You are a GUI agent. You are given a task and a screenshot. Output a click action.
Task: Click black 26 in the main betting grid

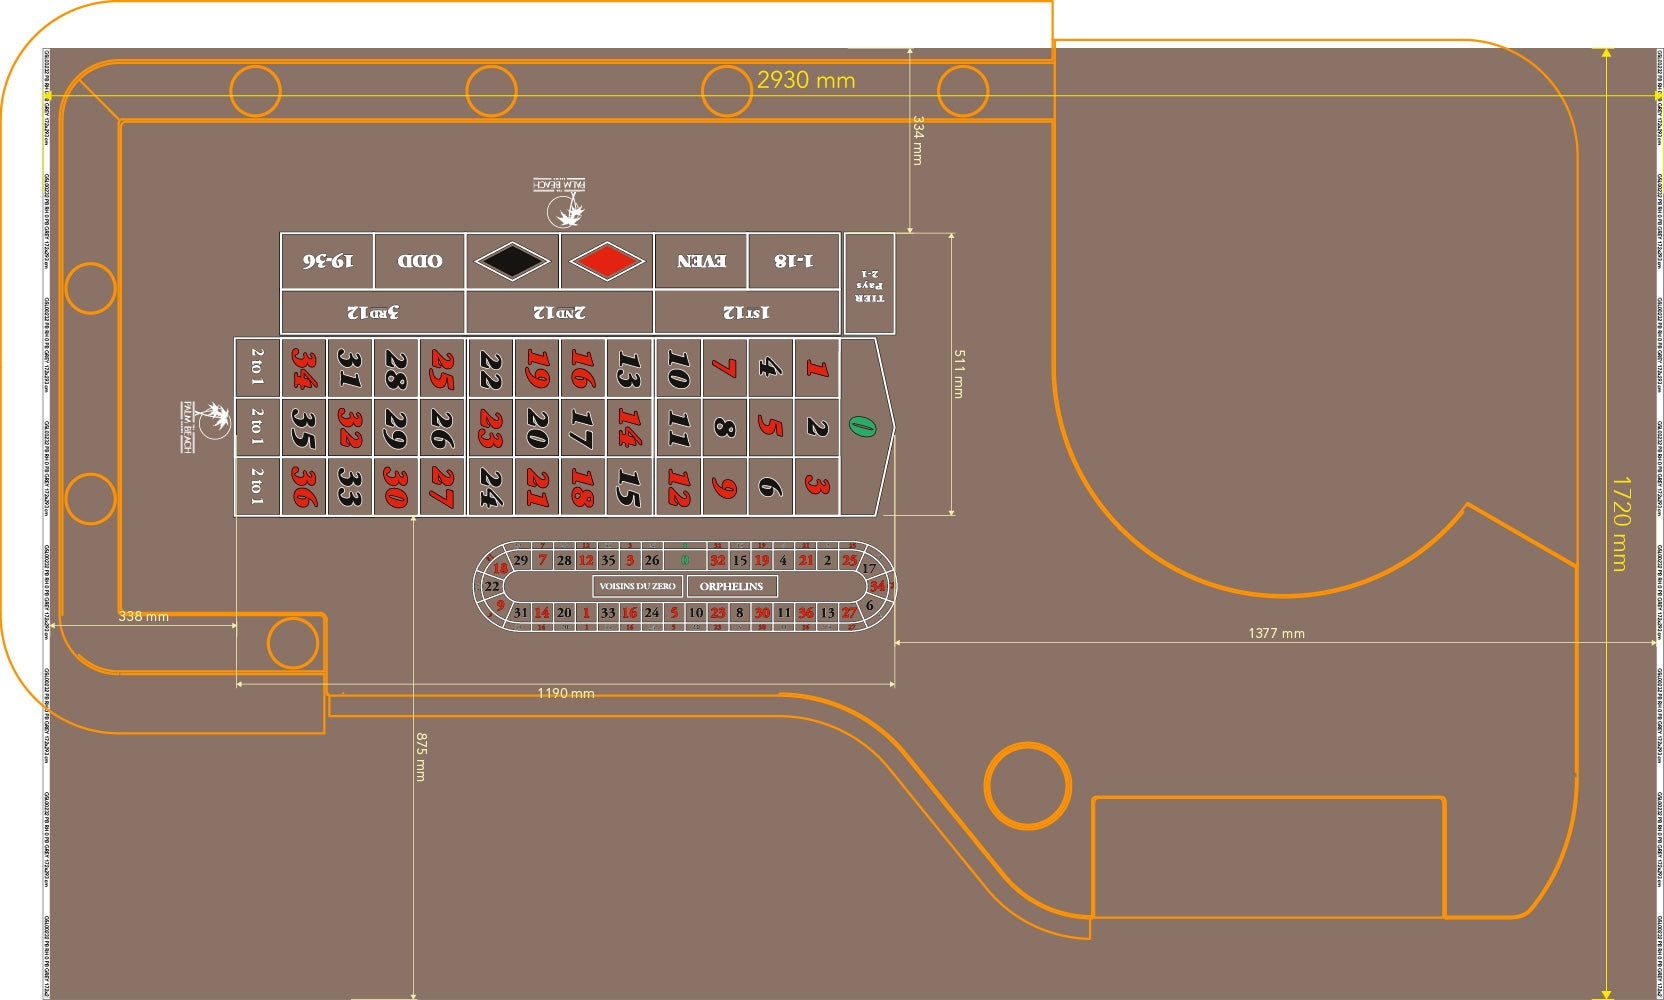coord(442,427)
